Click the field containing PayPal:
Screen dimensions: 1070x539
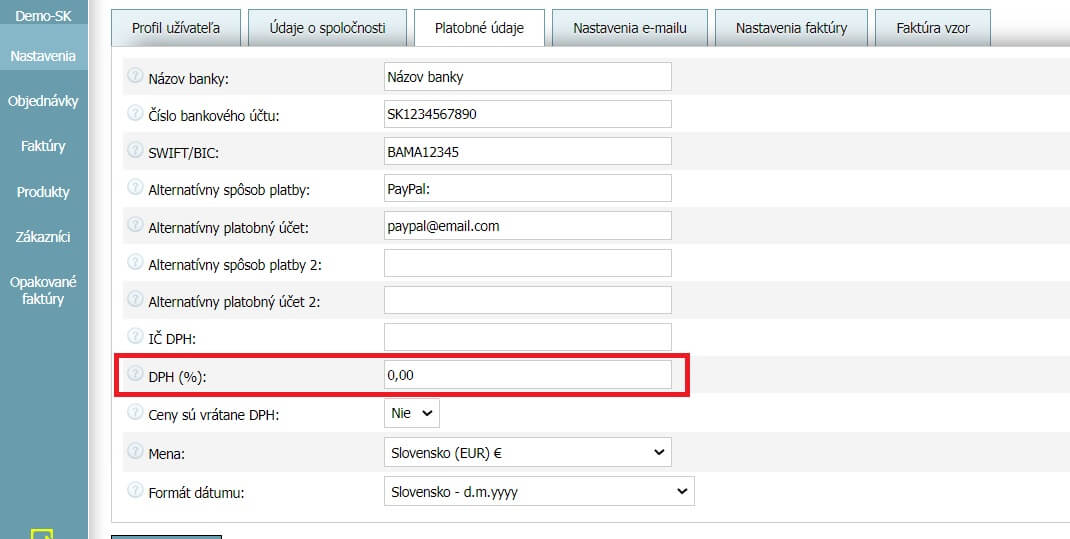527,188
